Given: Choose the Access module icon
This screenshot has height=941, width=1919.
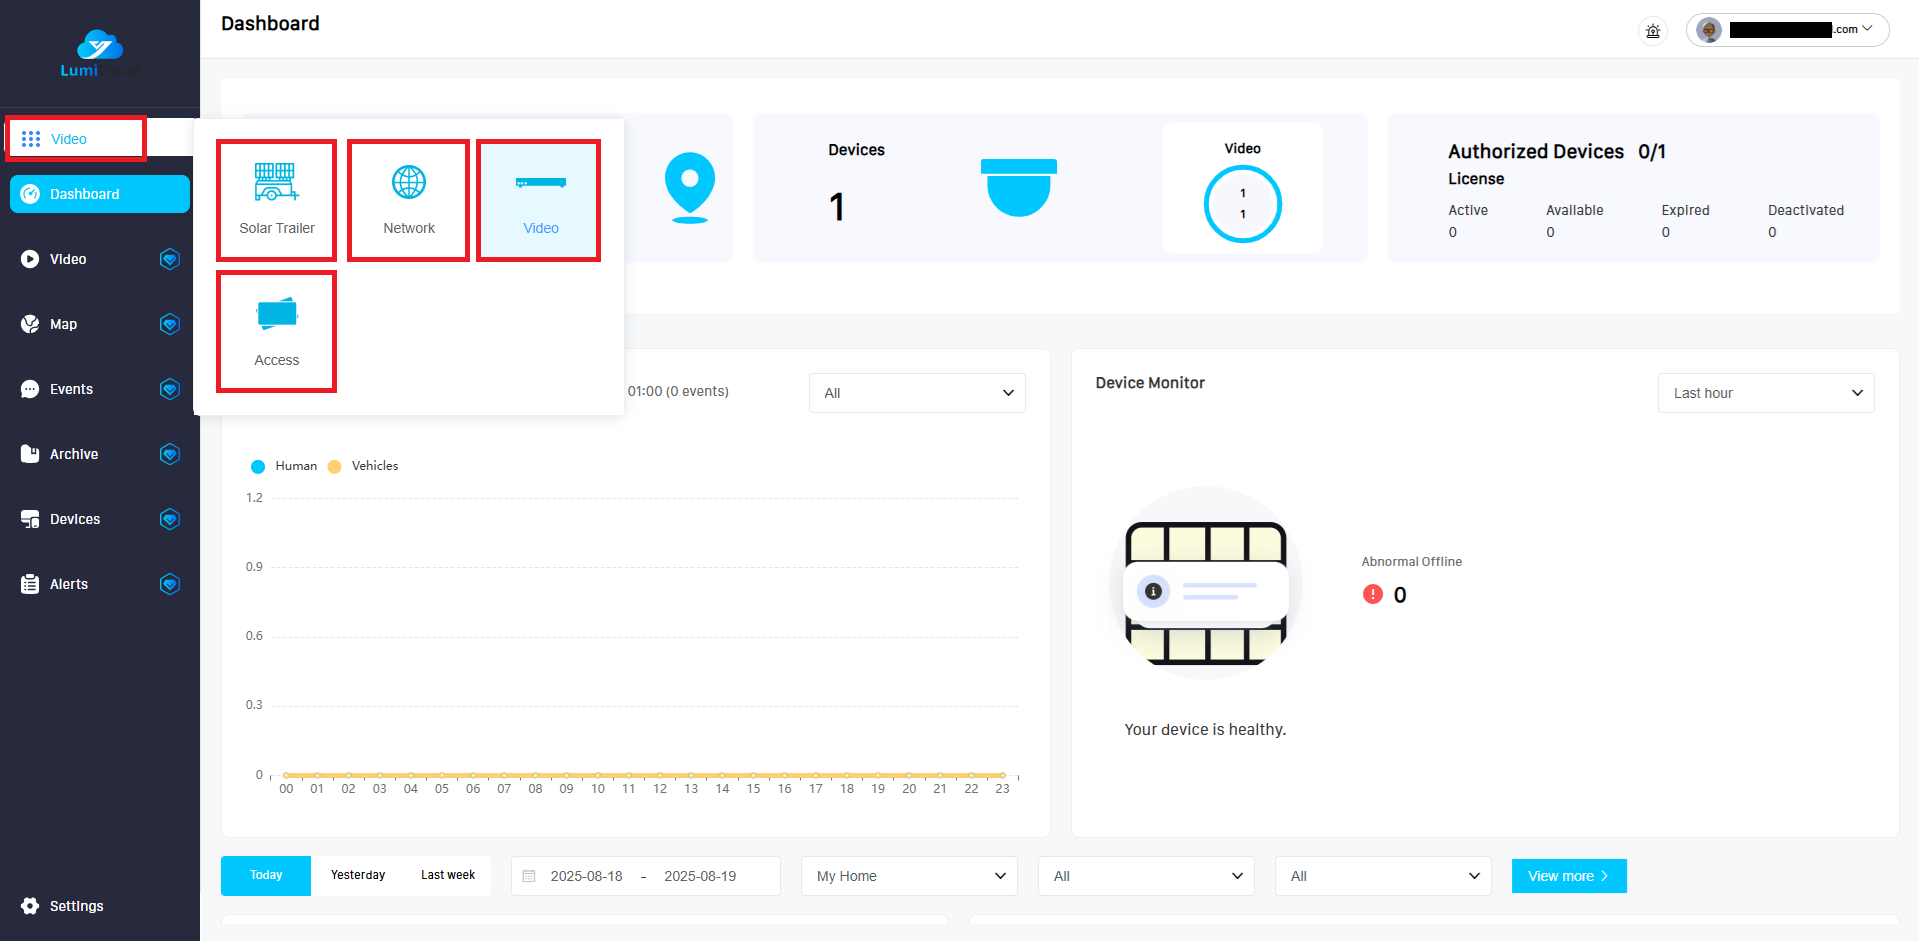Looking at the screenshot, I should (x=276, y=314).
